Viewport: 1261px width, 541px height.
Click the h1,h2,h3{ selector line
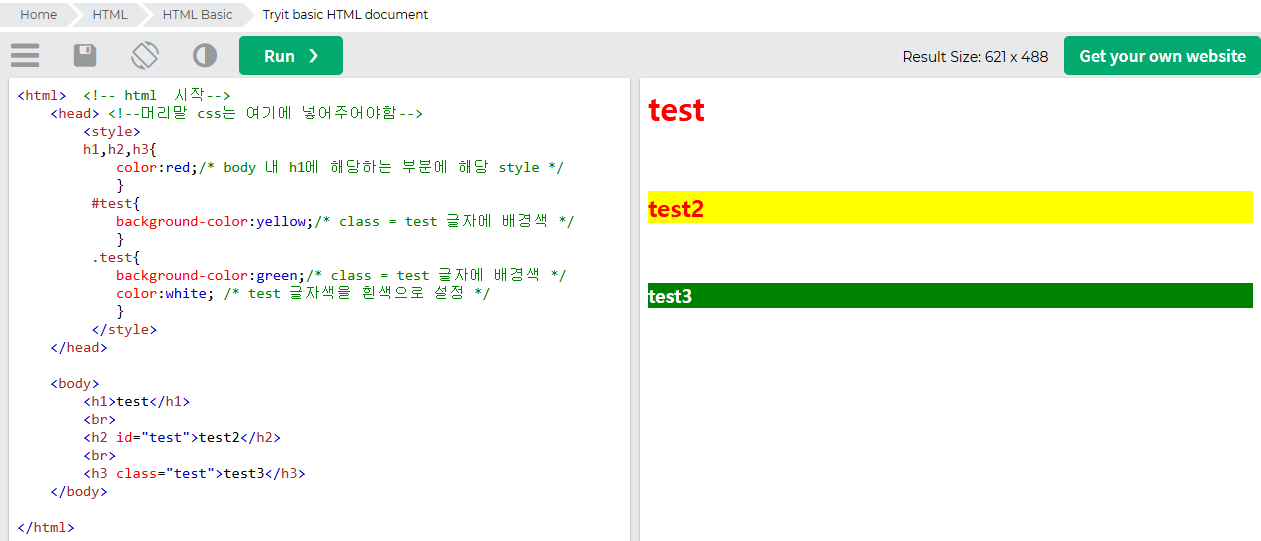tap(120, 149)
